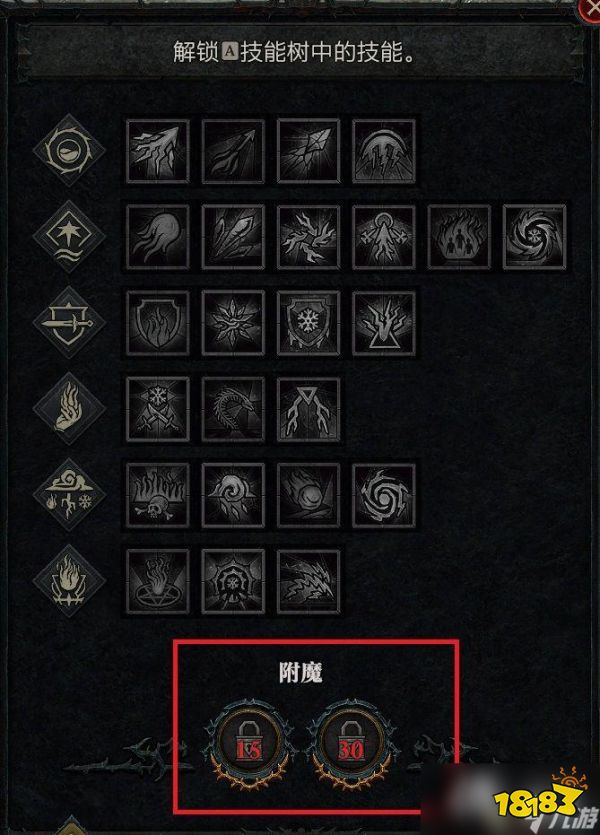Open the sword and shield defensive category
Image resolution: width=600 pixels, height=835 pixels.
tap(69, 322)
